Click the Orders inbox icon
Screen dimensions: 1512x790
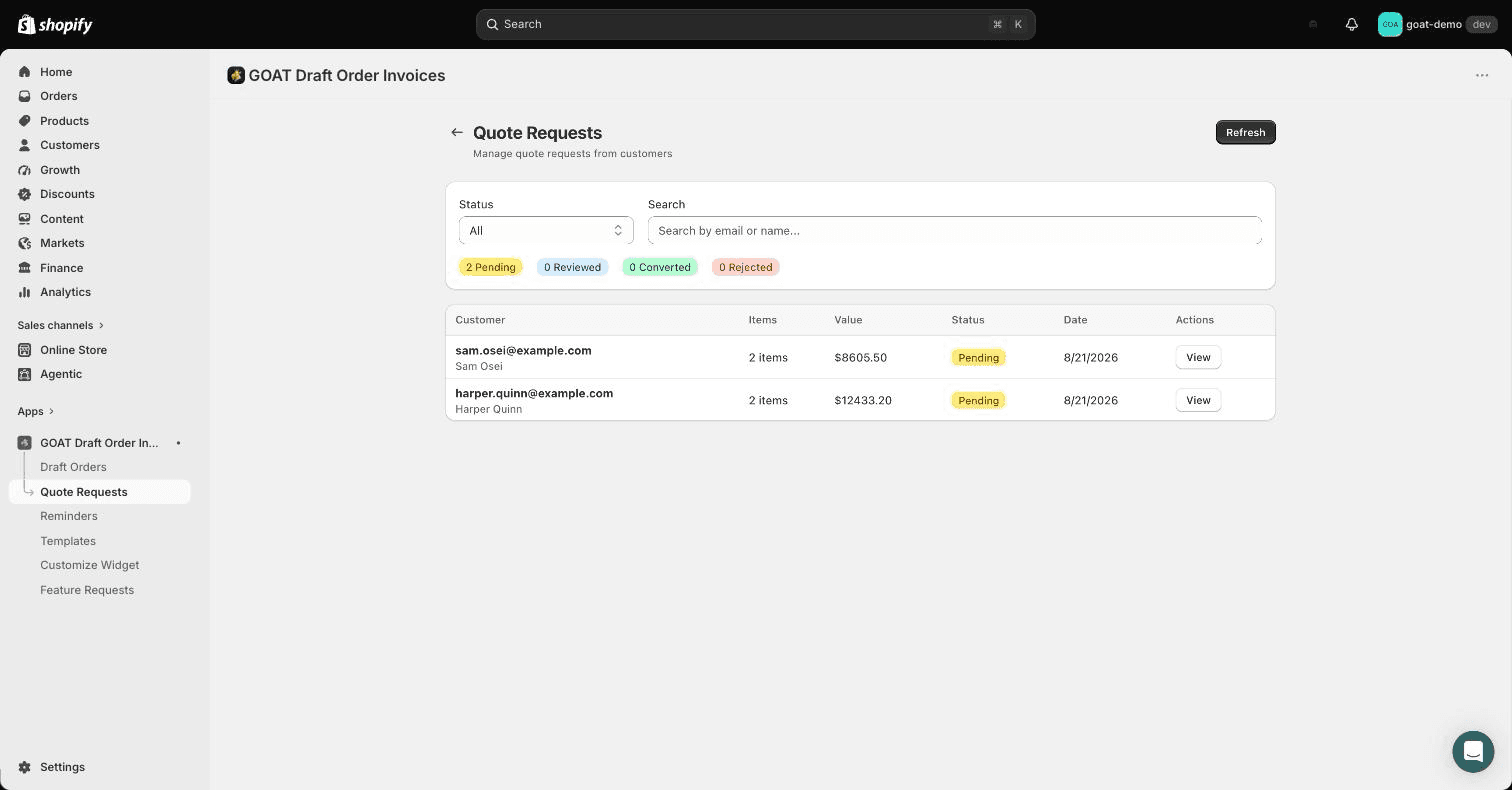point(25,96)
